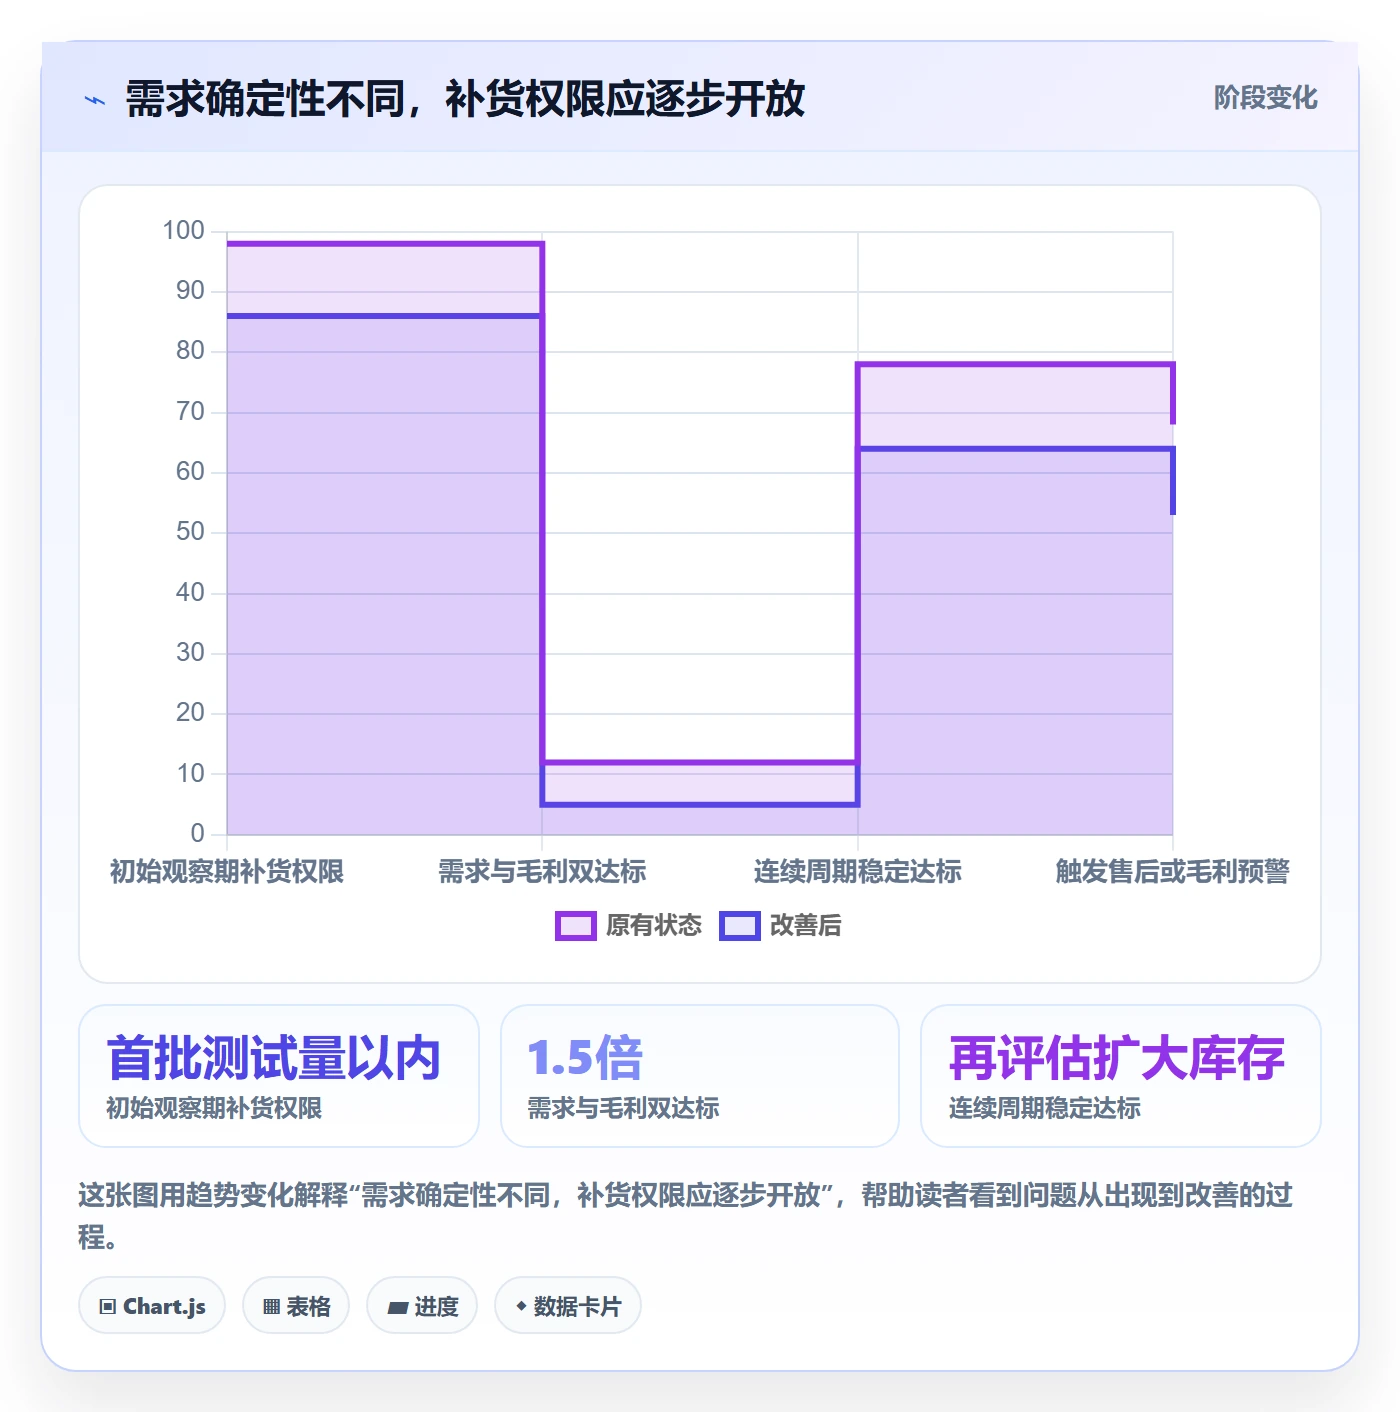Click the 表格 tag
Image resolution: width=1400 pixels, height=1412 pixels.
tap(296, 1306)
